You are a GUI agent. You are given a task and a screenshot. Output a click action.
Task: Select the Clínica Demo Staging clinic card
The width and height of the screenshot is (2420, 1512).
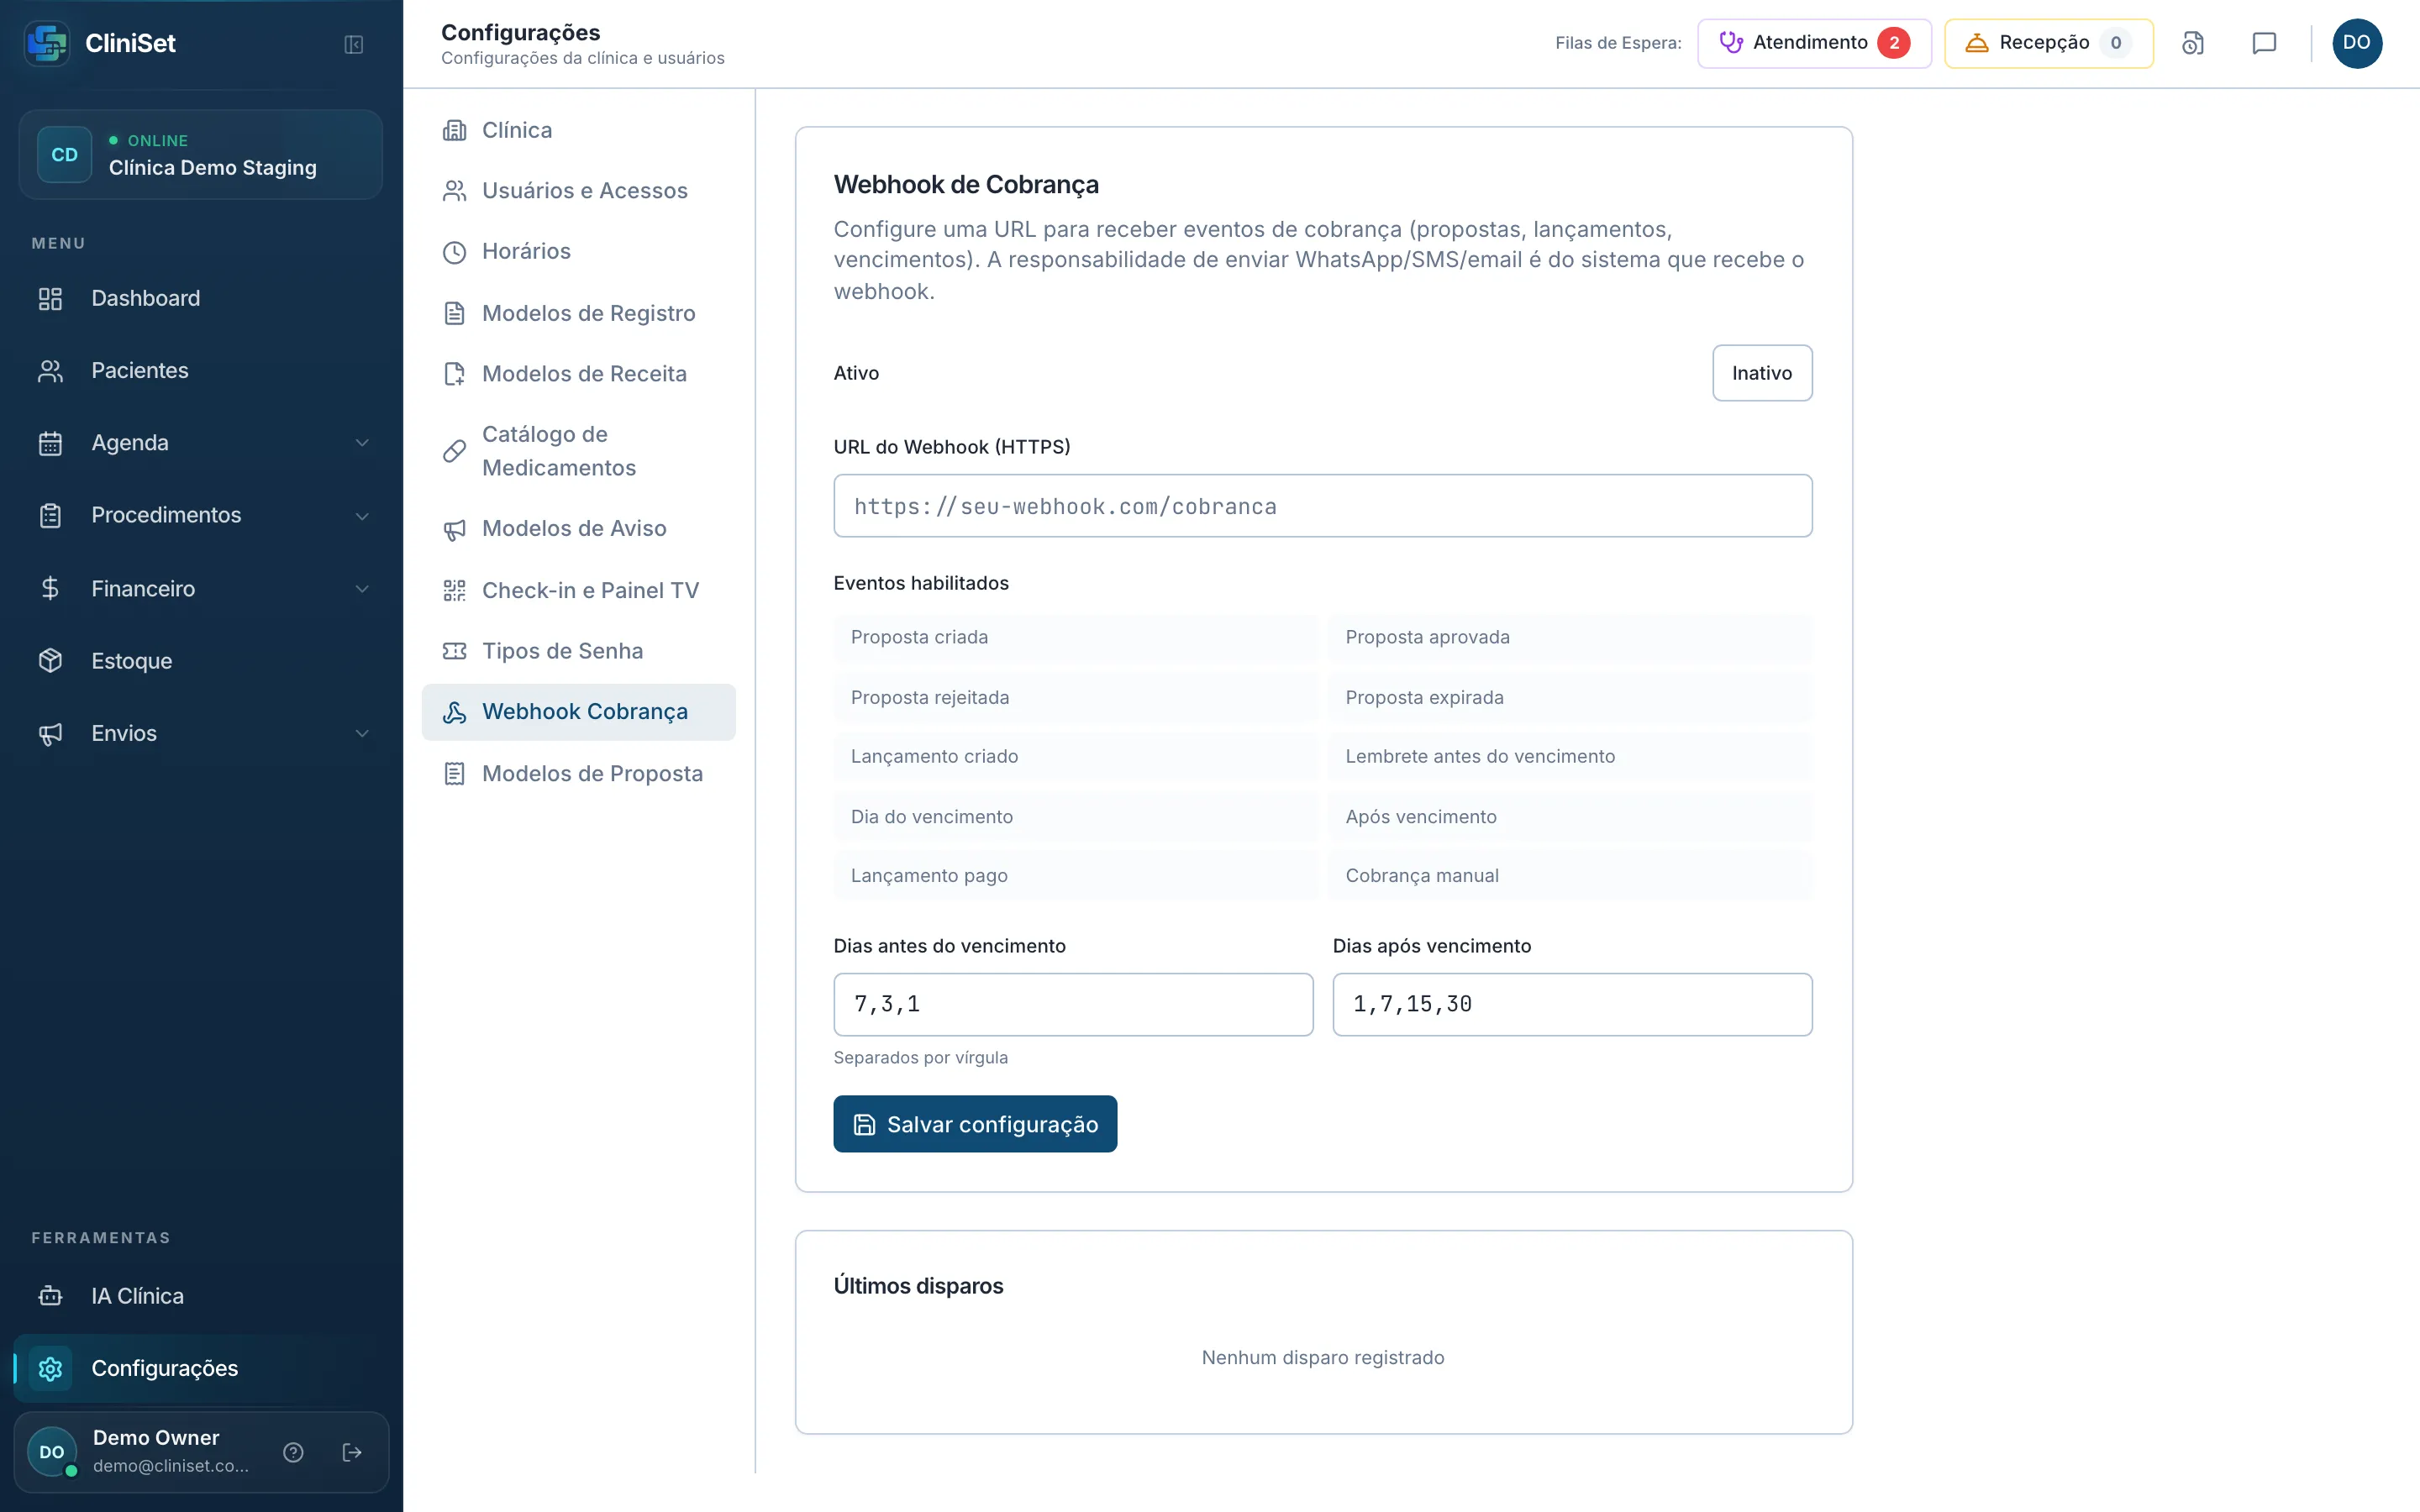point(201,155)
